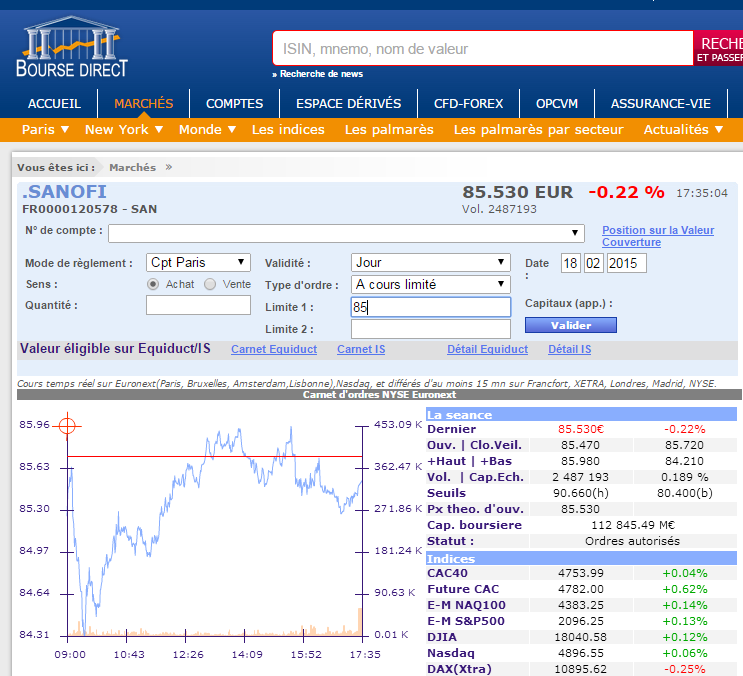The image size is (743, 676).
Task: Open the Couverture link
Action: (x=632, y=242)
